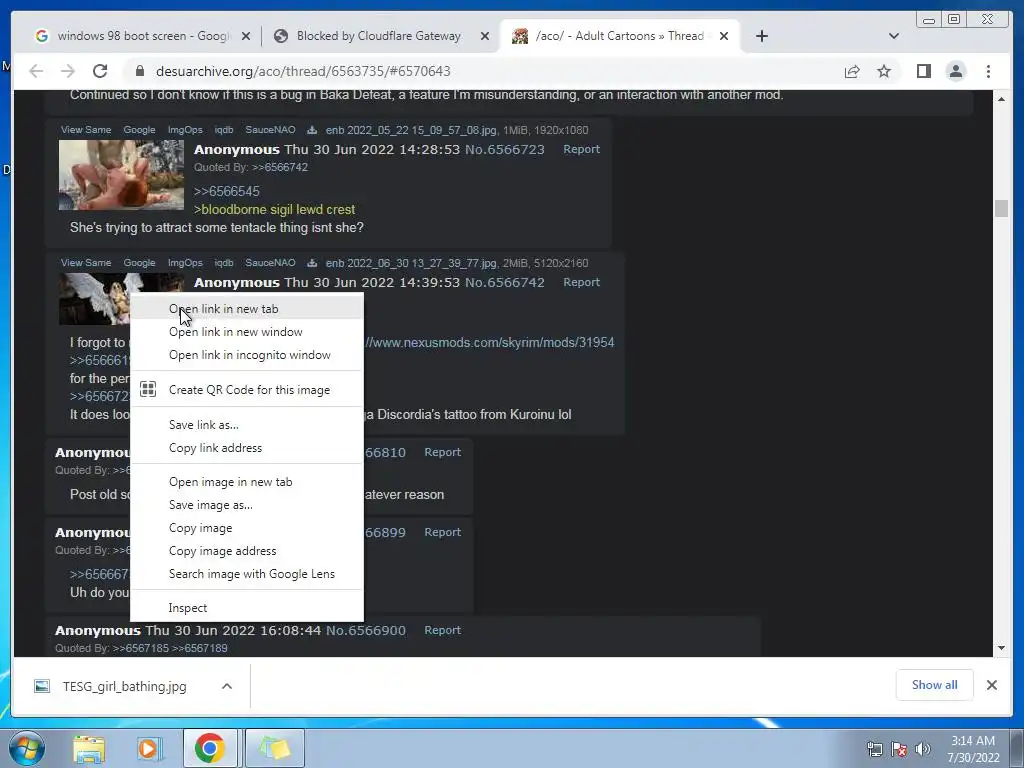Click Chrome icon in taskbar
Screen dimensions: 1024x768
point(209,748)
